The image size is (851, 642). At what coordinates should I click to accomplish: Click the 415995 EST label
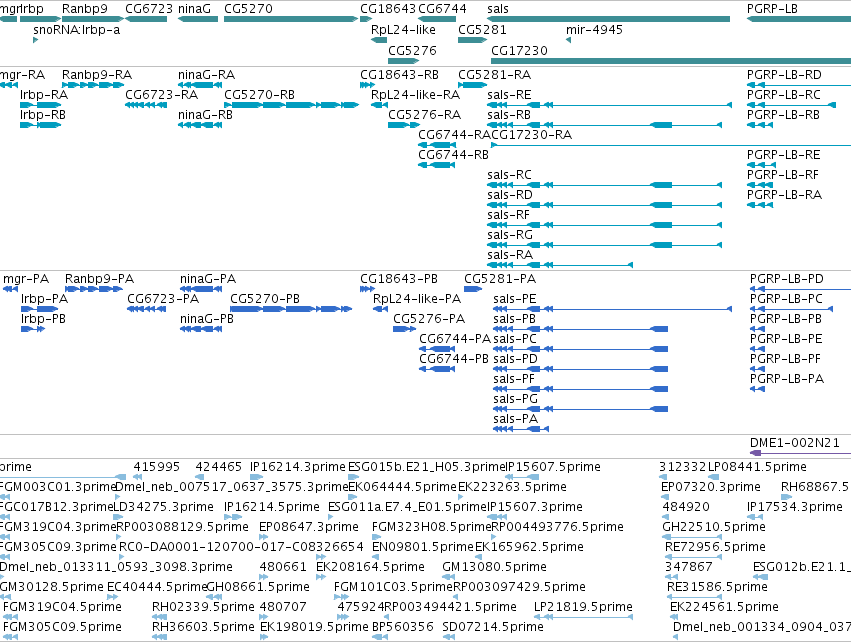(156, 466)
